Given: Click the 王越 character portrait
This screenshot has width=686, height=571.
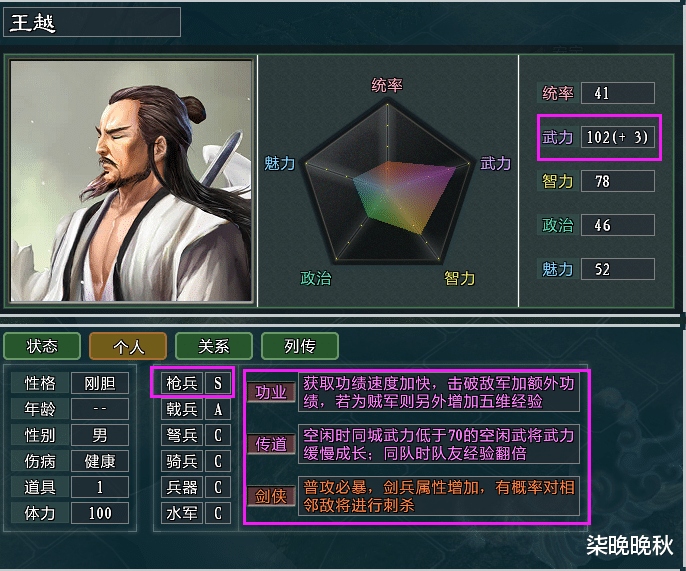Looking at the screenshot, I should 131,181.
